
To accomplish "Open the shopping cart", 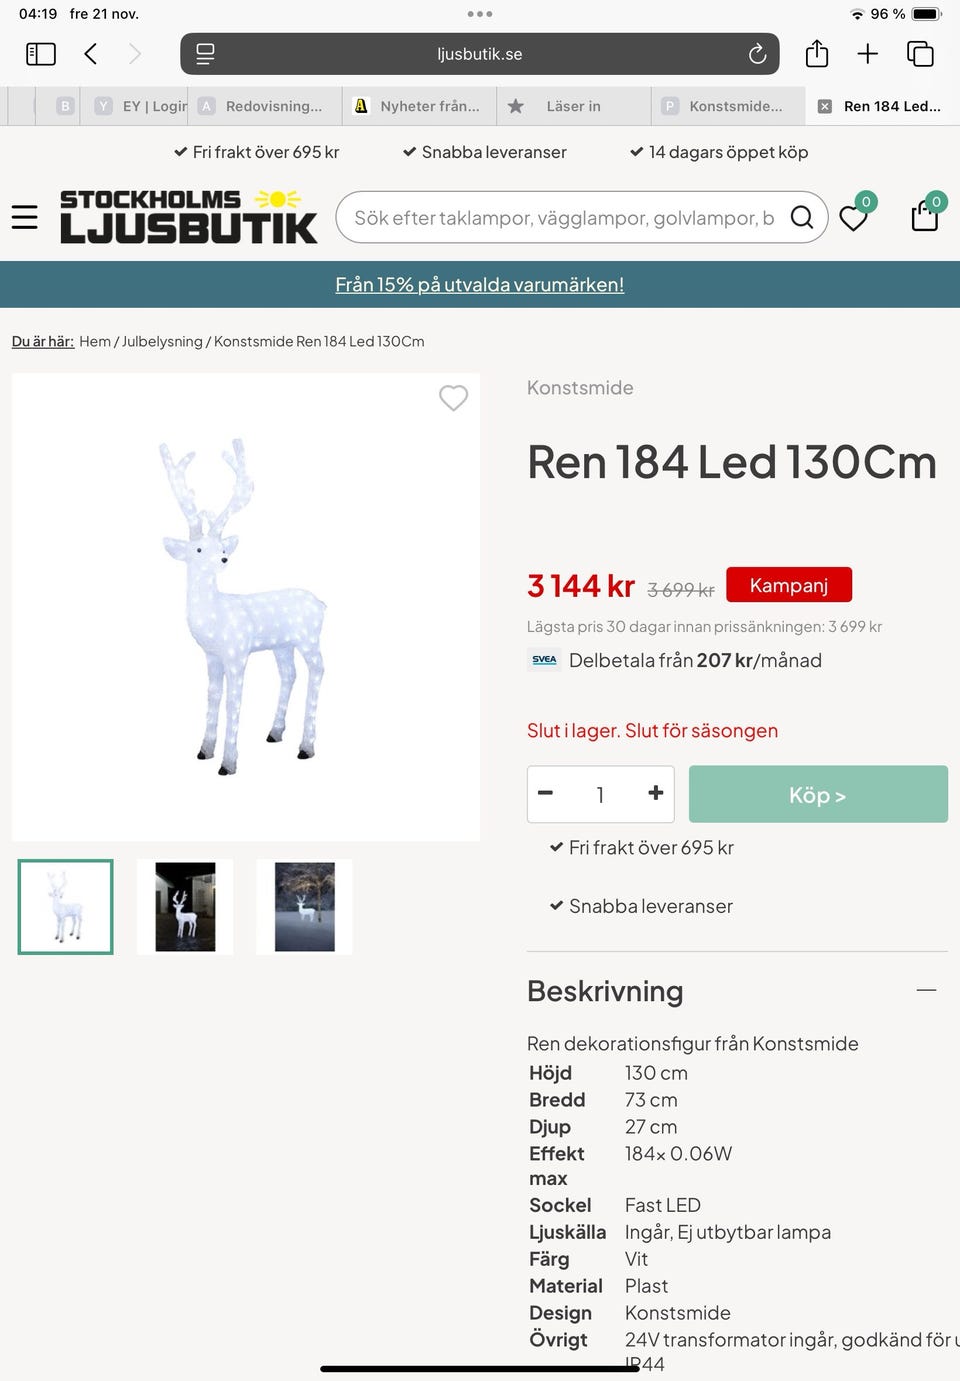I will (x=926, y=214).
